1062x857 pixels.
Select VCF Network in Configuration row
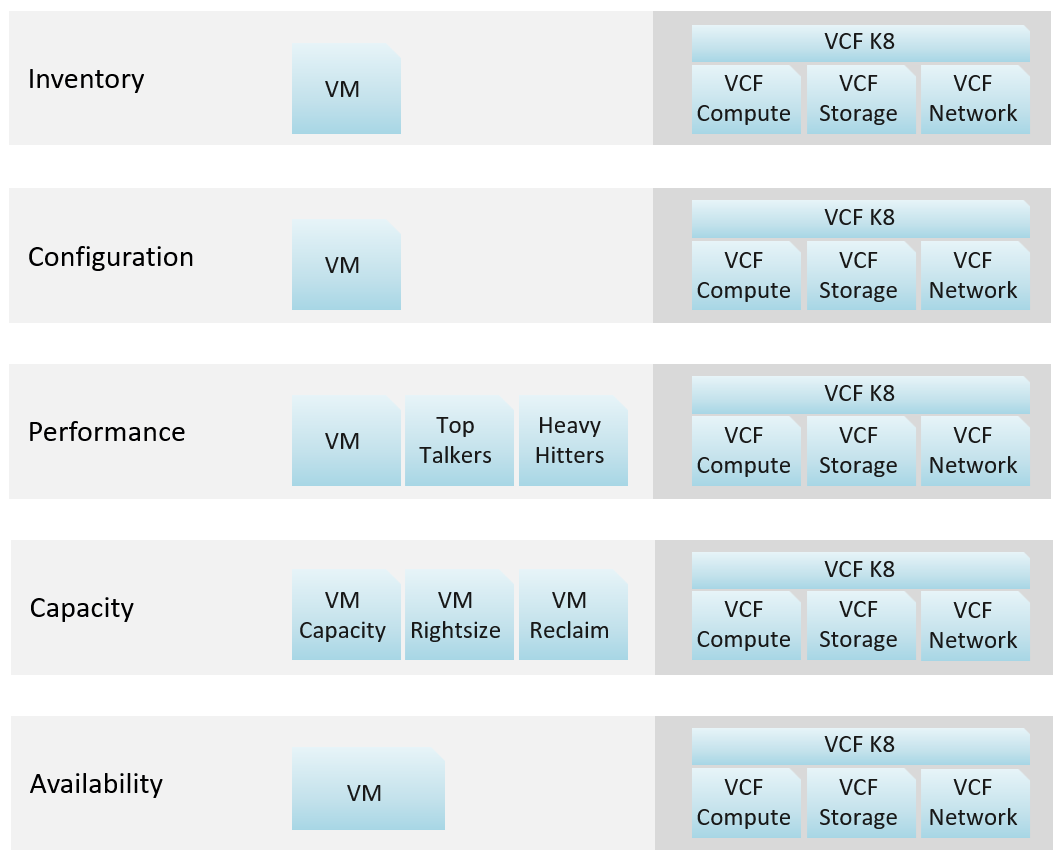[x=975, y=276]
